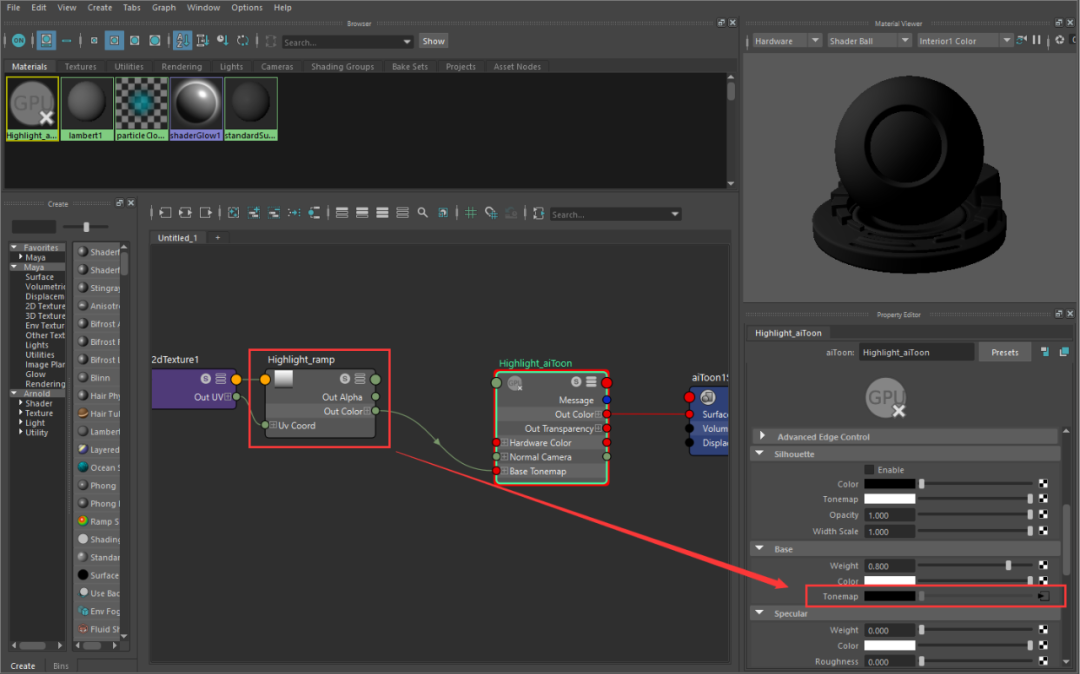The height and width of the screenshot is (674, 1080).
Task: Set nodes to simple mode icon
Action: [342, 213]
